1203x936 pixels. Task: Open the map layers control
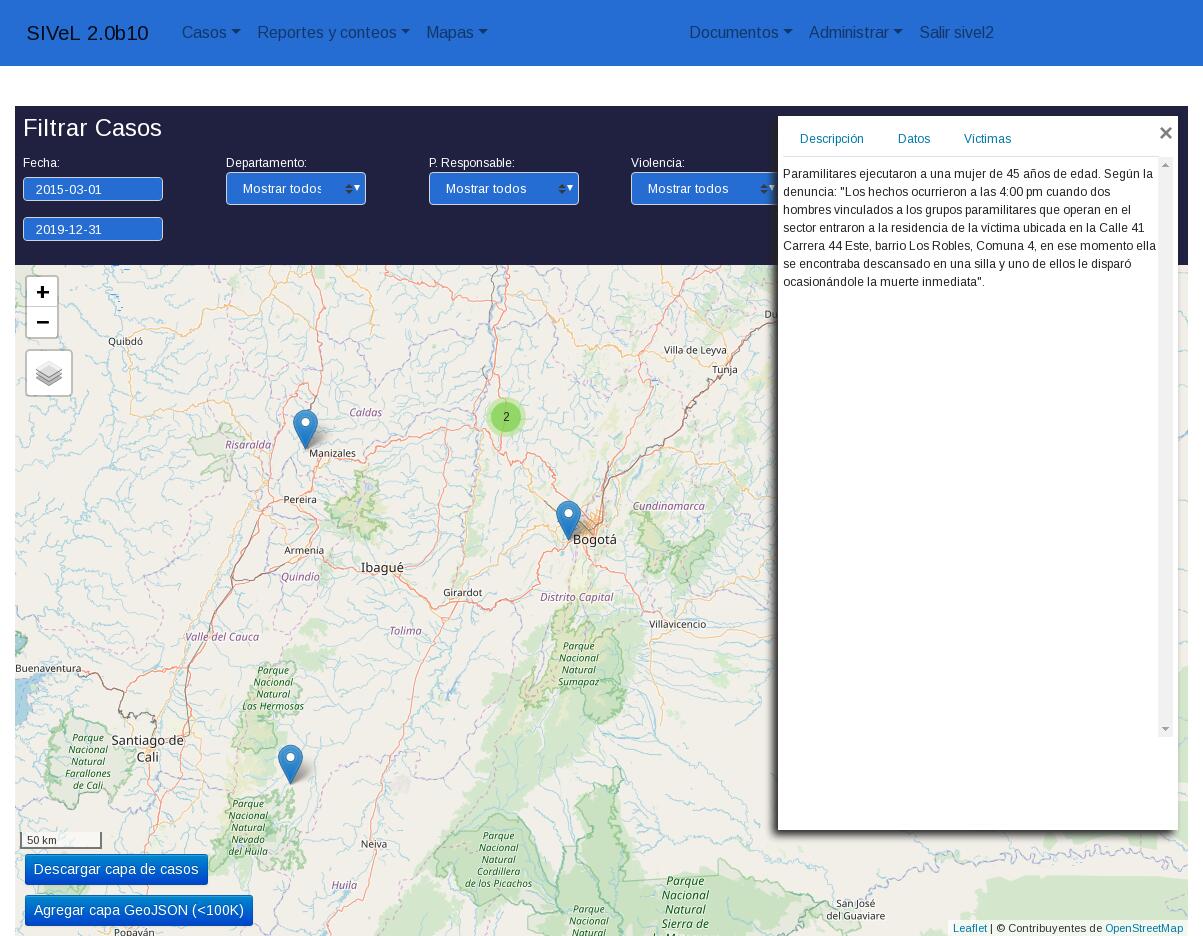click(x=49, y=373)
